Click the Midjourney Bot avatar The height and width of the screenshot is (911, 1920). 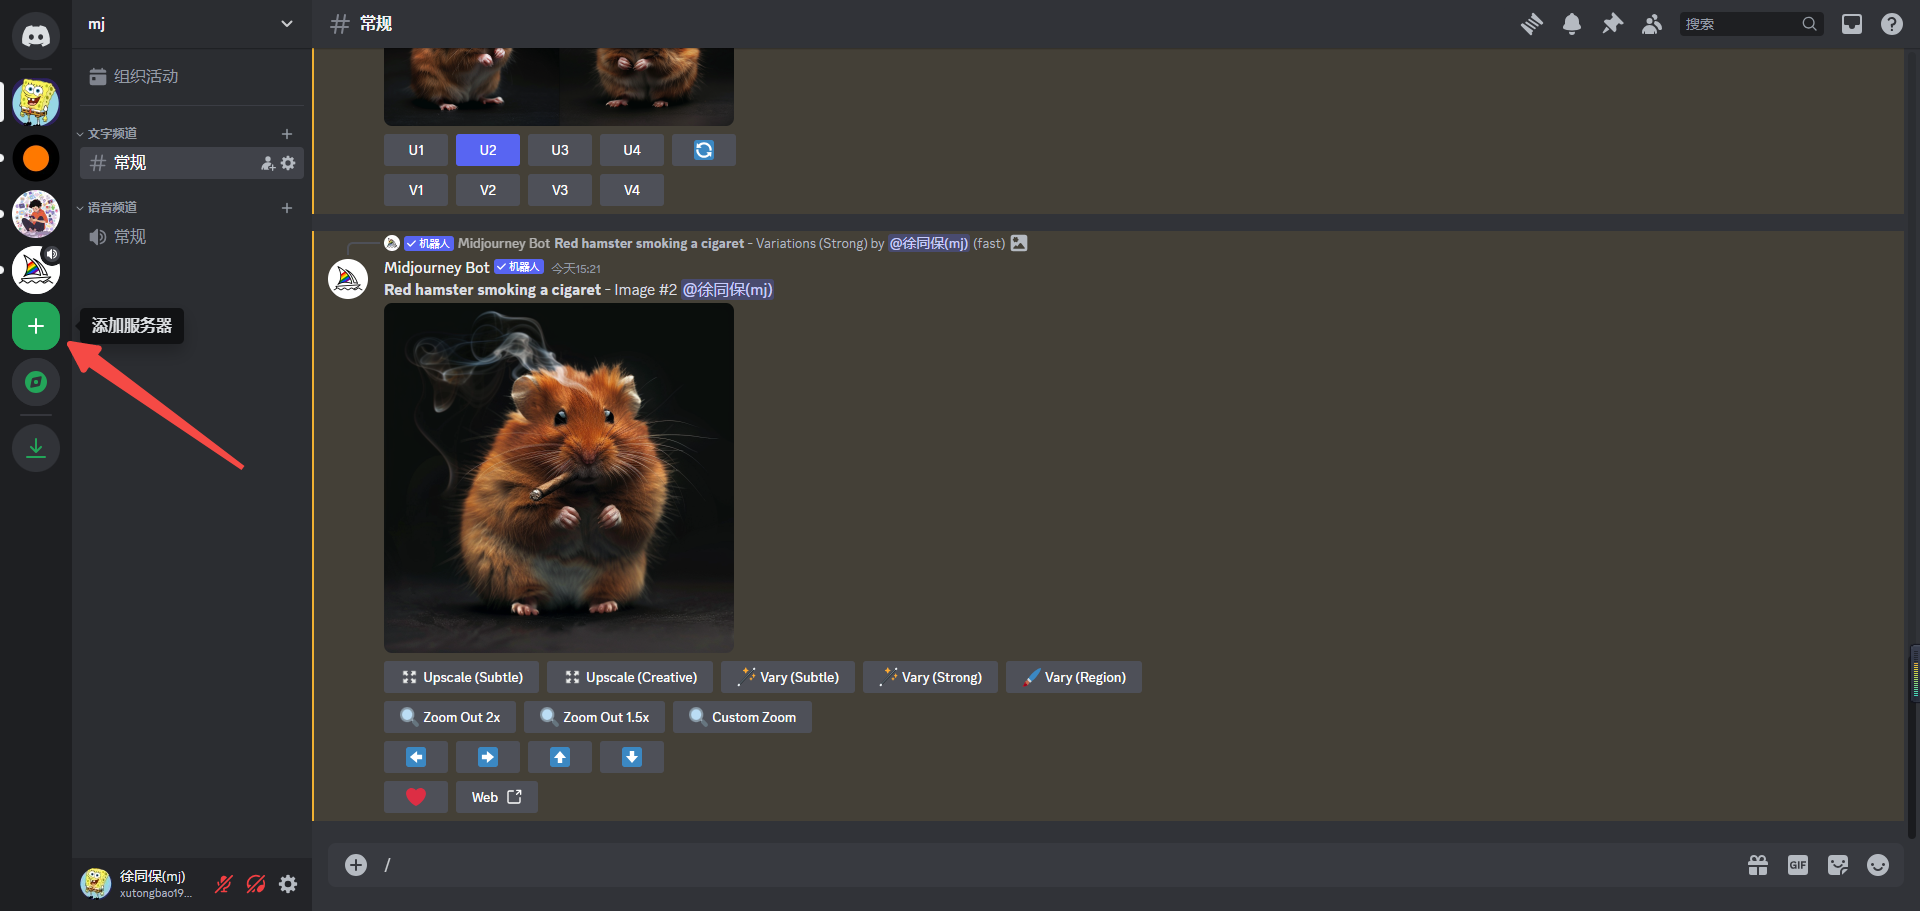[348, 279]
